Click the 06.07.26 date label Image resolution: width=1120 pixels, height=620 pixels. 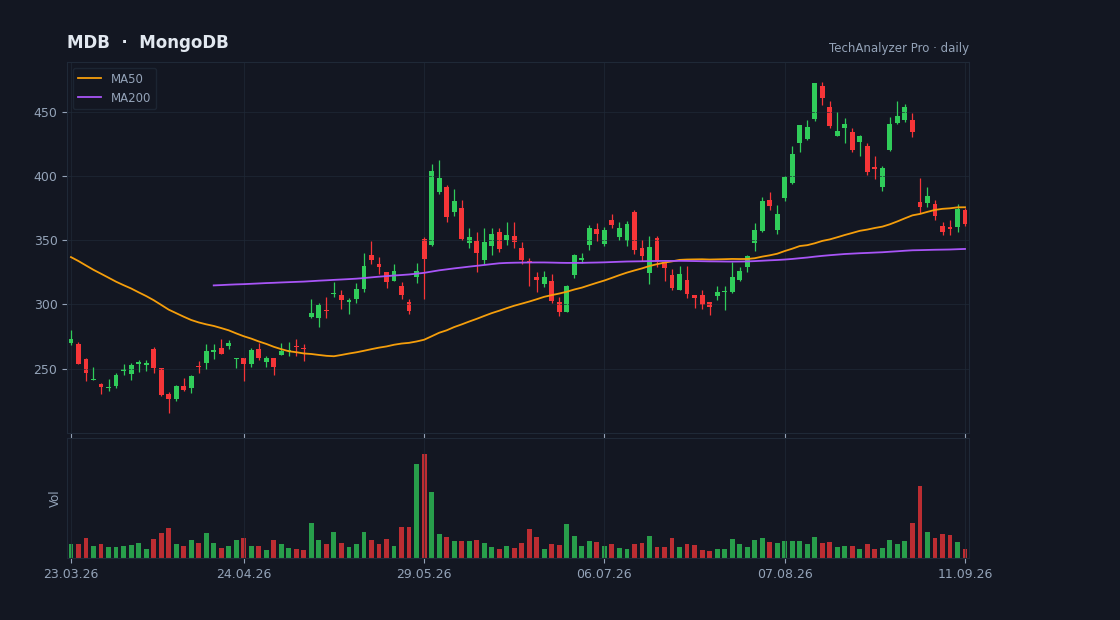[604, 574]
